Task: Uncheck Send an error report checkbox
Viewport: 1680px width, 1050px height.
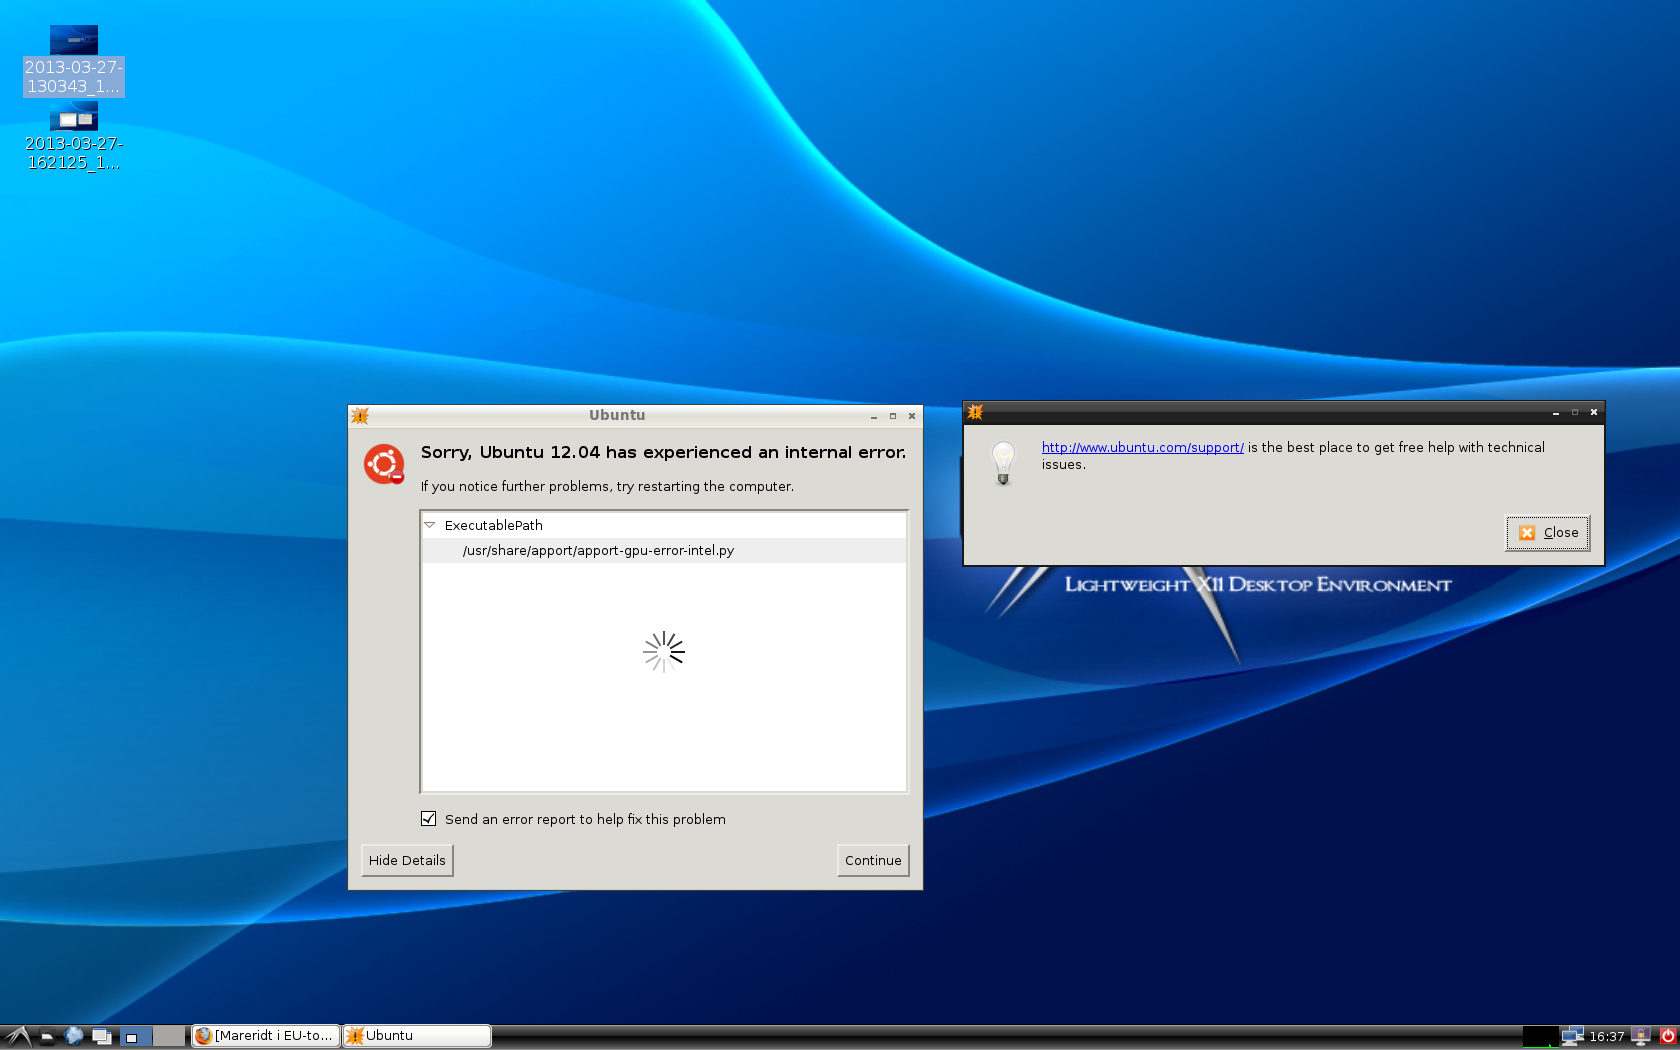Action: tap(428, 818)
